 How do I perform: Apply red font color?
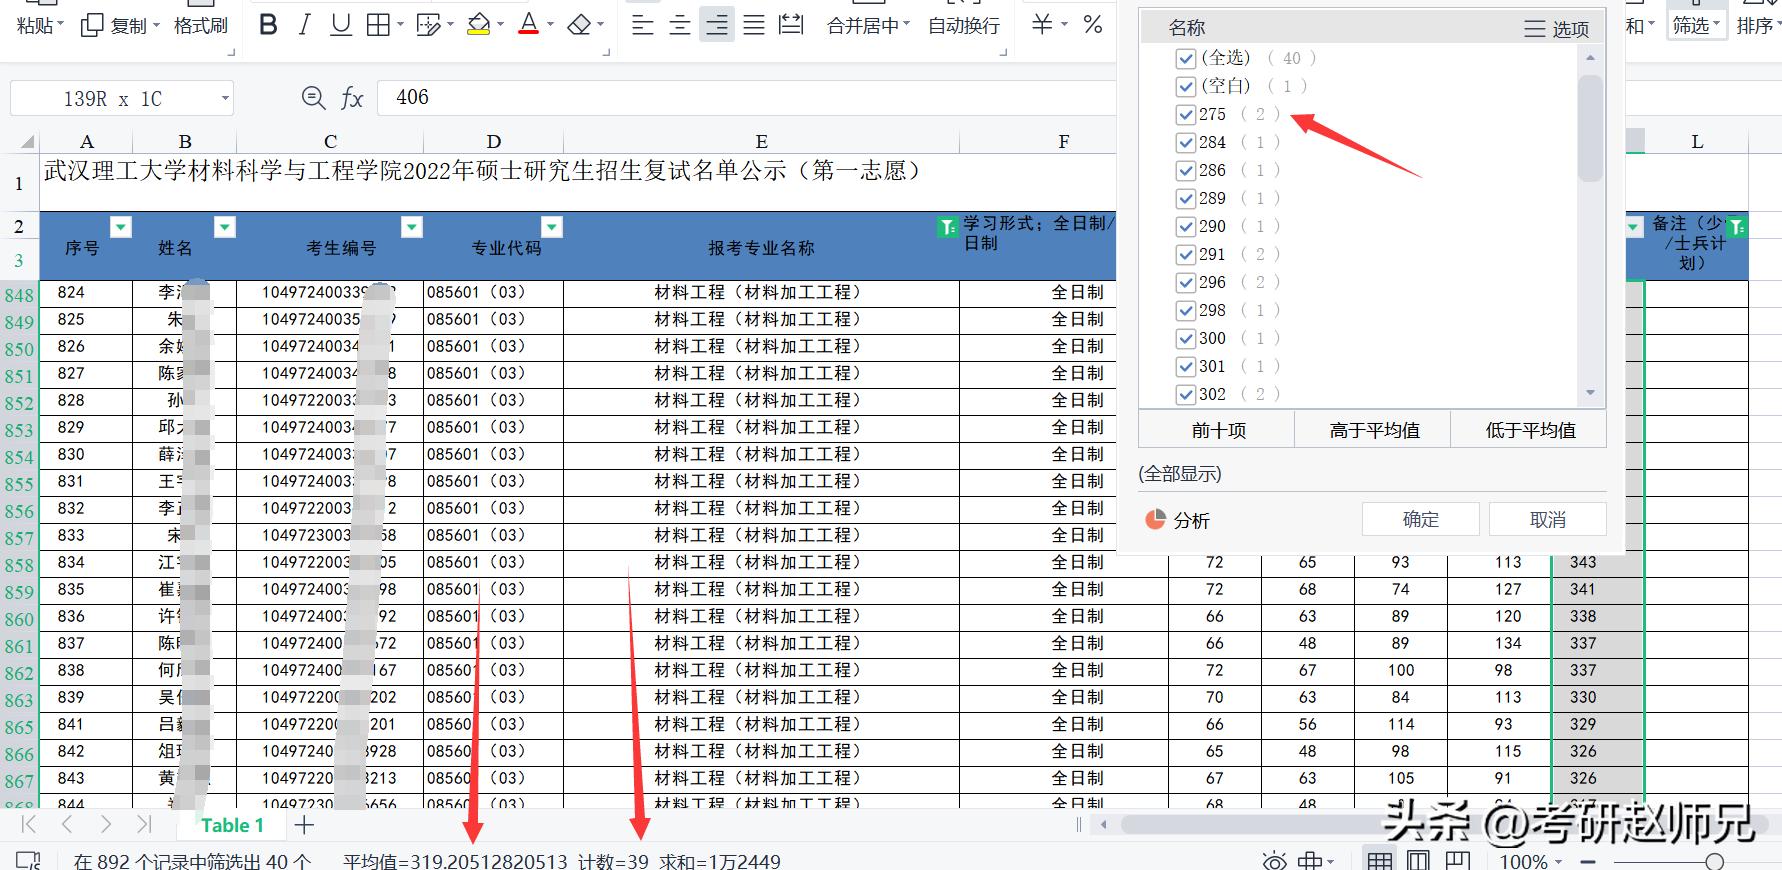pos(529,25)
